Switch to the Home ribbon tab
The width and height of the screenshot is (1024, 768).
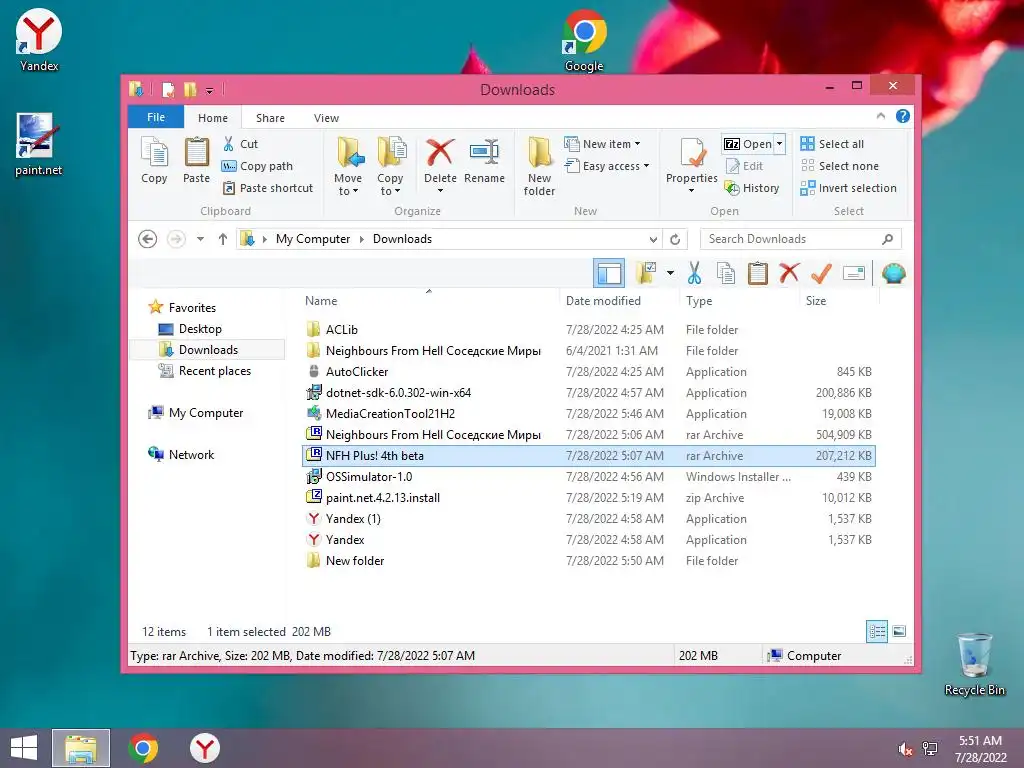point(213,118)
